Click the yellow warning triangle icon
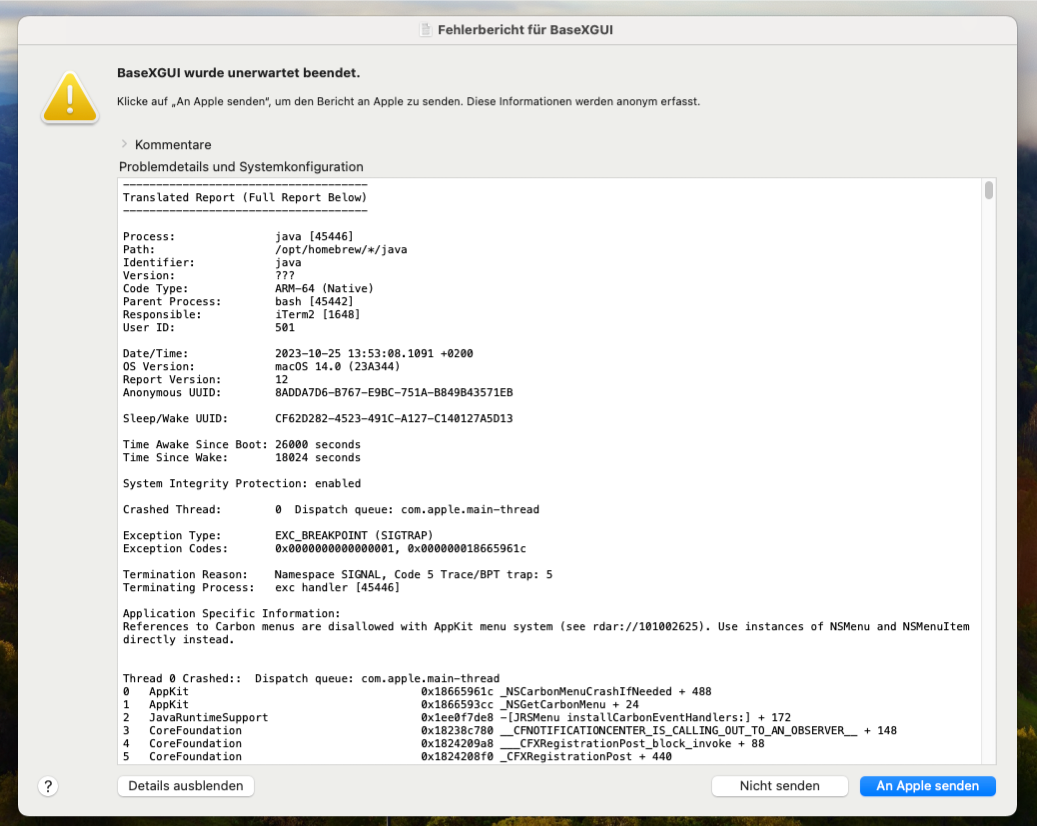Viewport: 1037px width, 826px height. pyautogui.click(x=70, y=98)
